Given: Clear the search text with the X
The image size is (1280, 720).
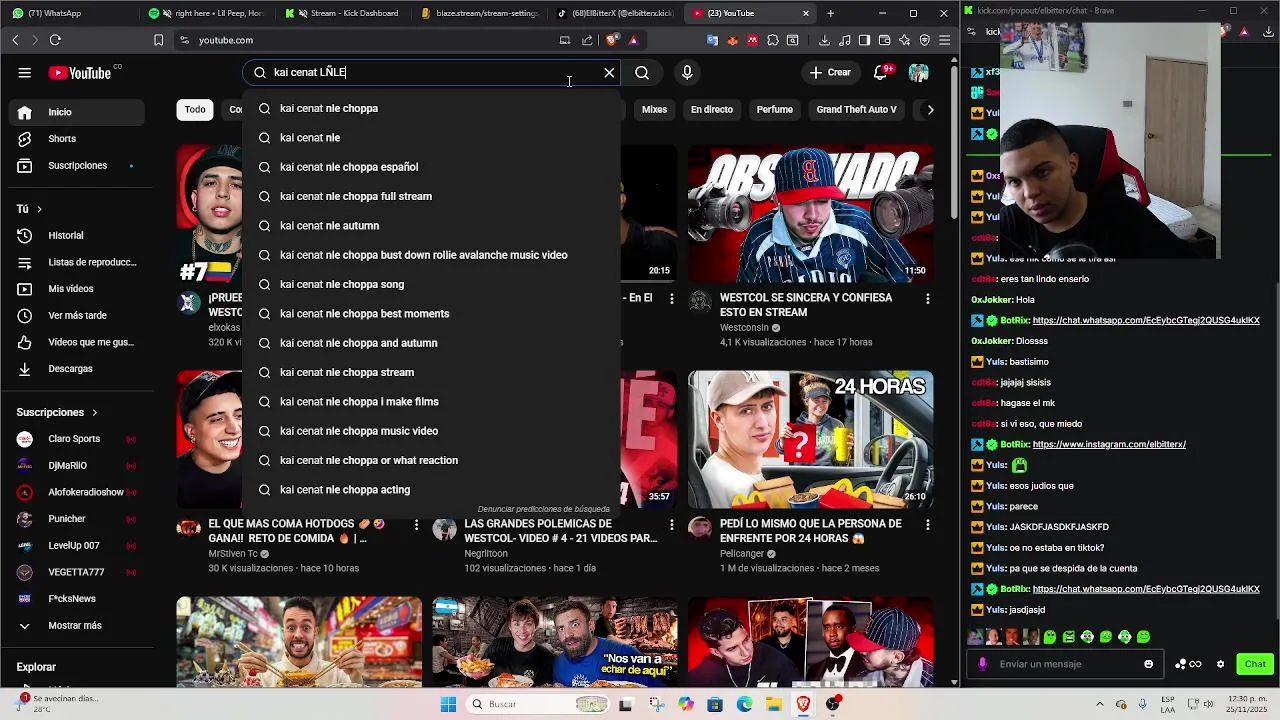Looking at the screenshot, I should 609,72.
